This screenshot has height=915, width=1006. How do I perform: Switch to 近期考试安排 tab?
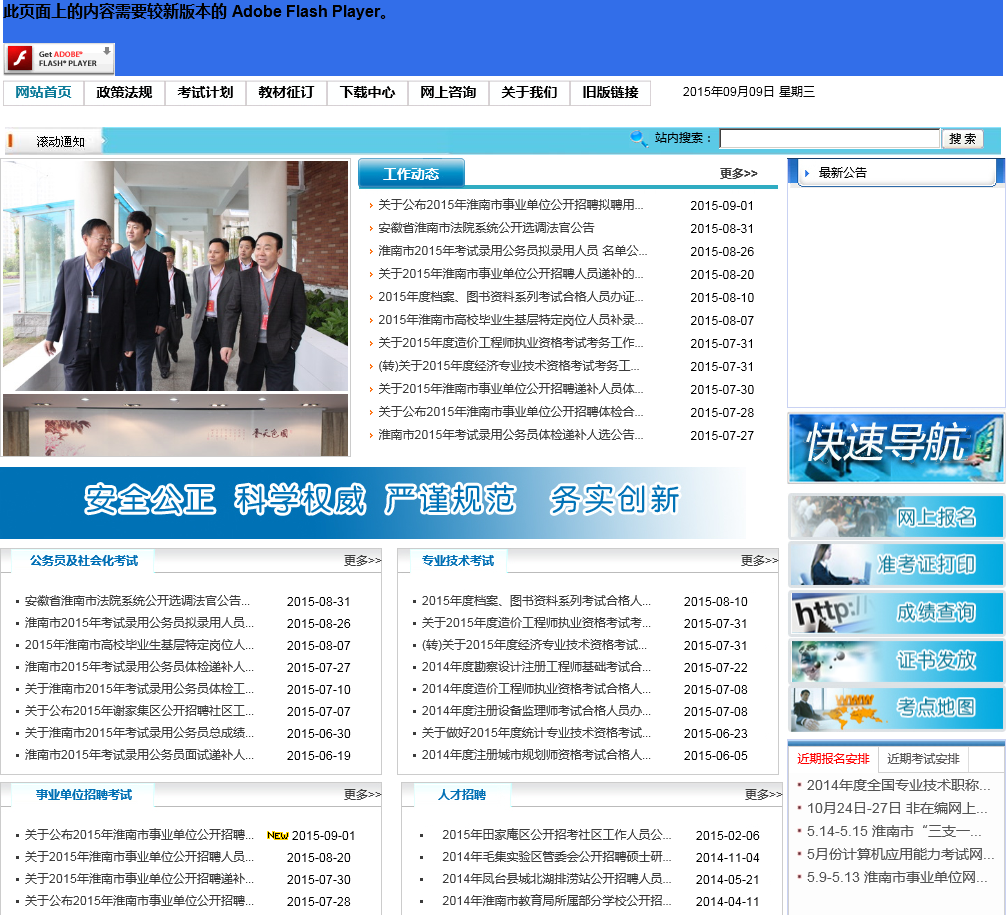(x=922, y=759)
